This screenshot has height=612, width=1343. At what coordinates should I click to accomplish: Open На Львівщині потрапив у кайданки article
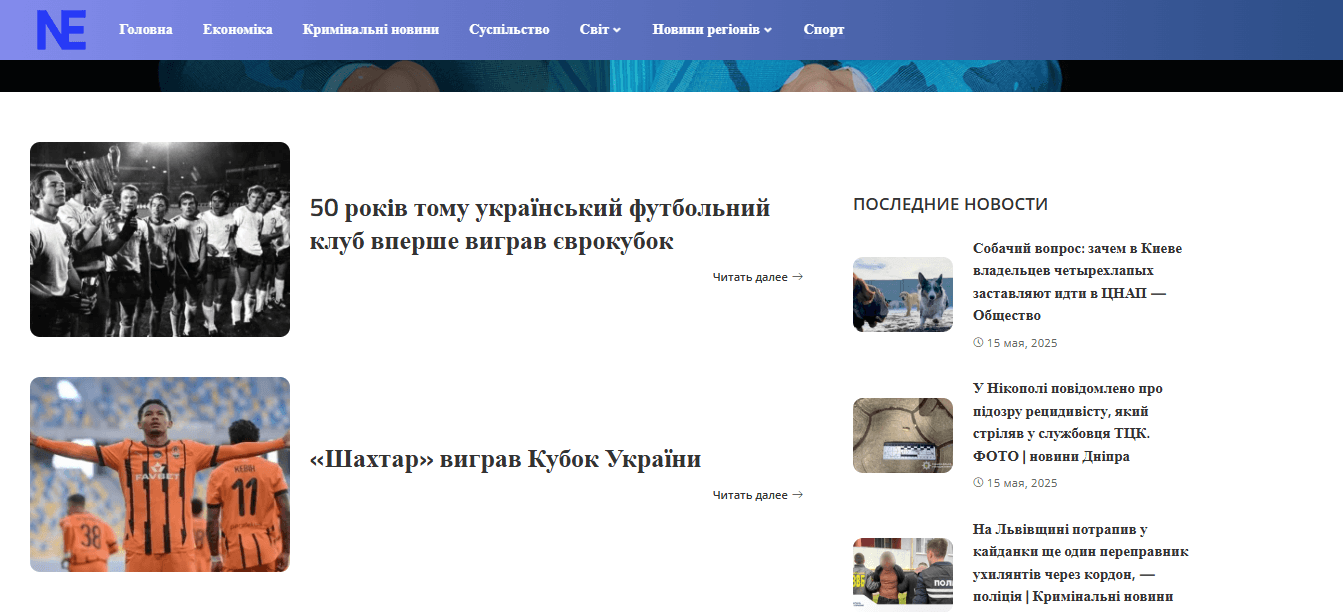(1081, 563)
